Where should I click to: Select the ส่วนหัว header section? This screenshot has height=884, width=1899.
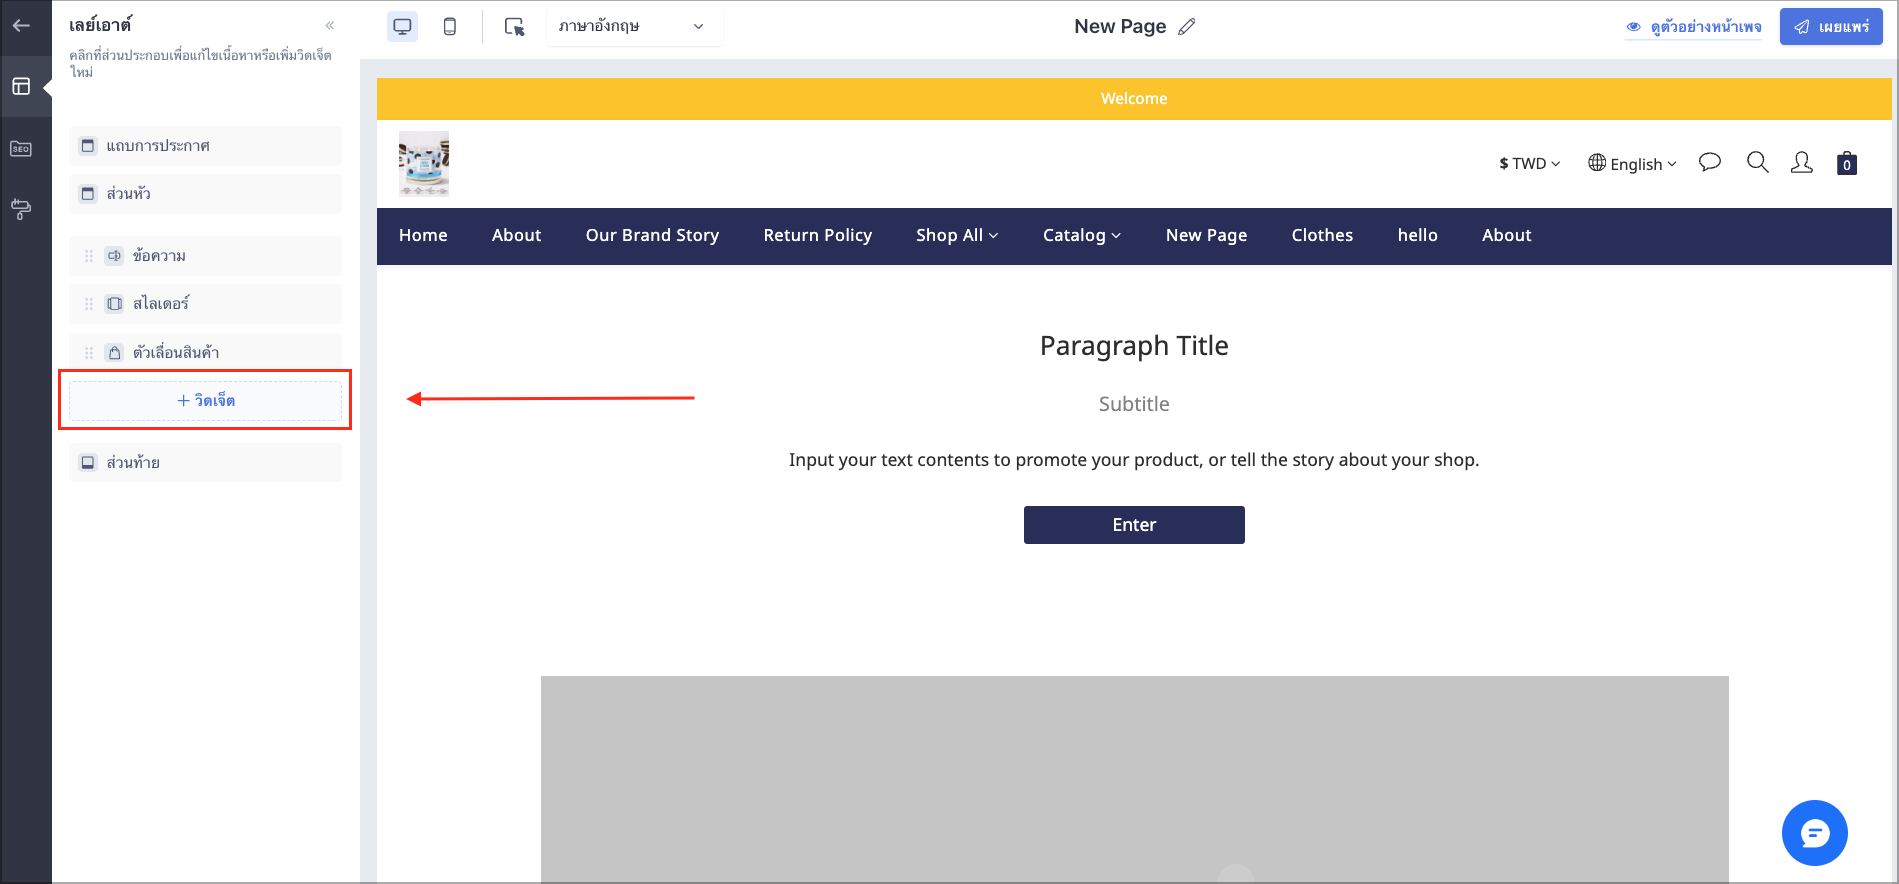[206, 194]
